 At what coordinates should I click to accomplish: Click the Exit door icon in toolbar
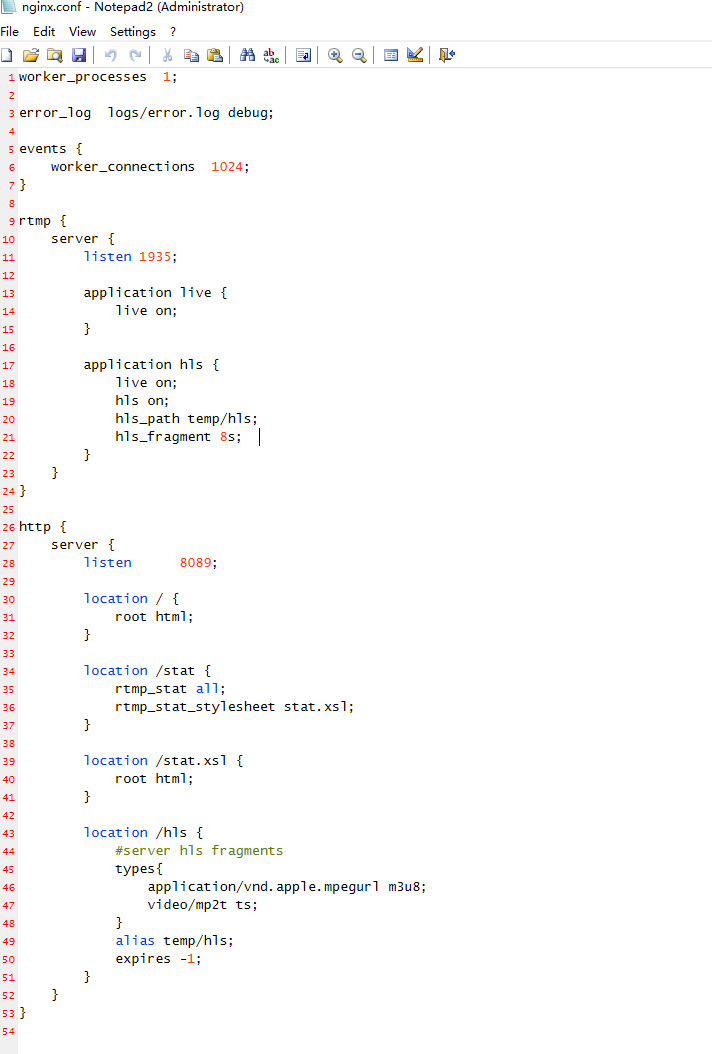[x=446, y=55]
